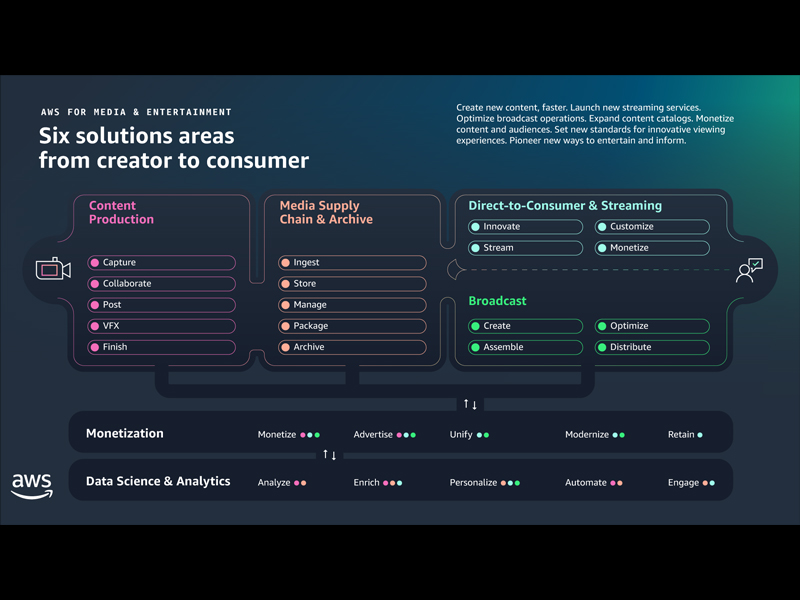Click the Broadcast heading
This screenshot has width=800, height=600.
[x=497, y=301]
